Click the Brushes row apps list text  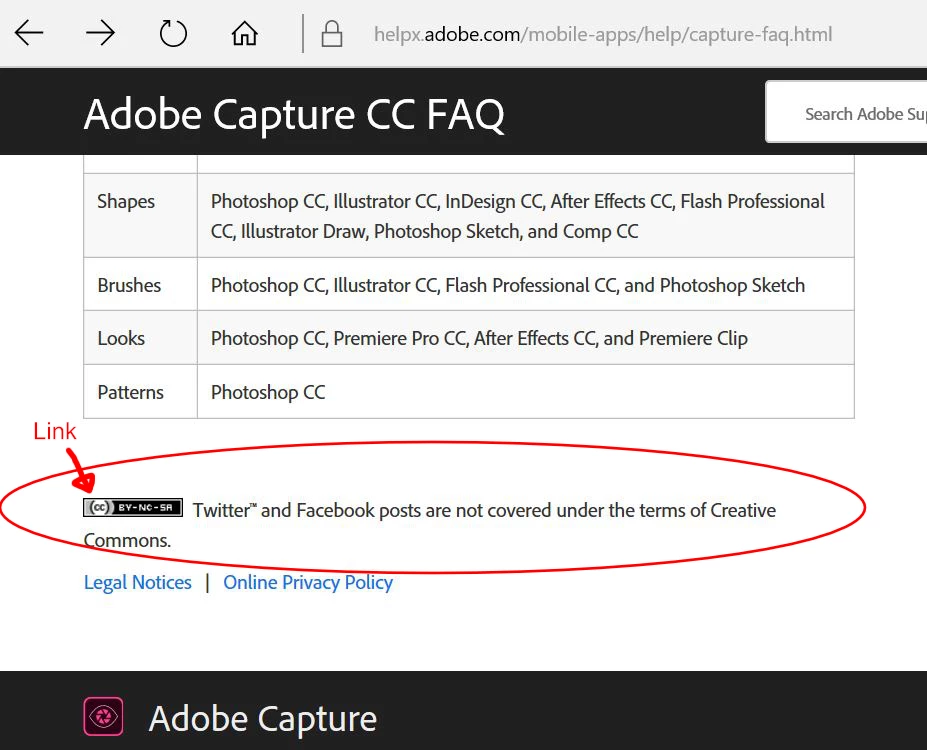click(x=508, y=285)
